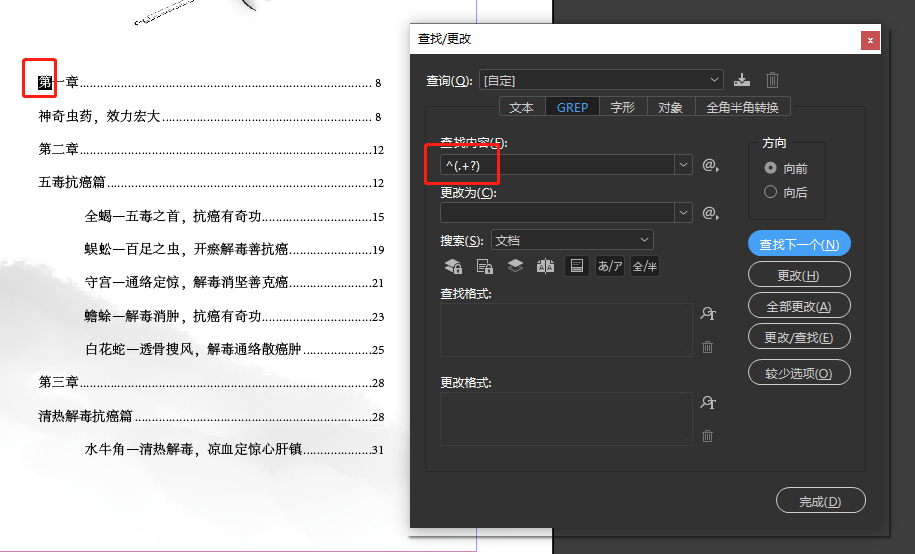The image size is (915, 554).
Task: Click the 查找下一个 button
Action: pos(799,244)
